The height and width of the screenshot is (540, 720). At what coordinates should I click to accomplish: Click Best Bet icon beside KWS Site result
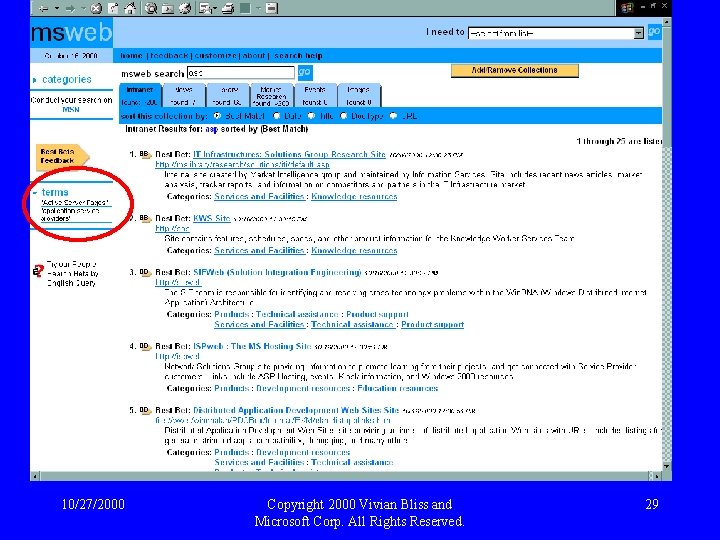145,218
